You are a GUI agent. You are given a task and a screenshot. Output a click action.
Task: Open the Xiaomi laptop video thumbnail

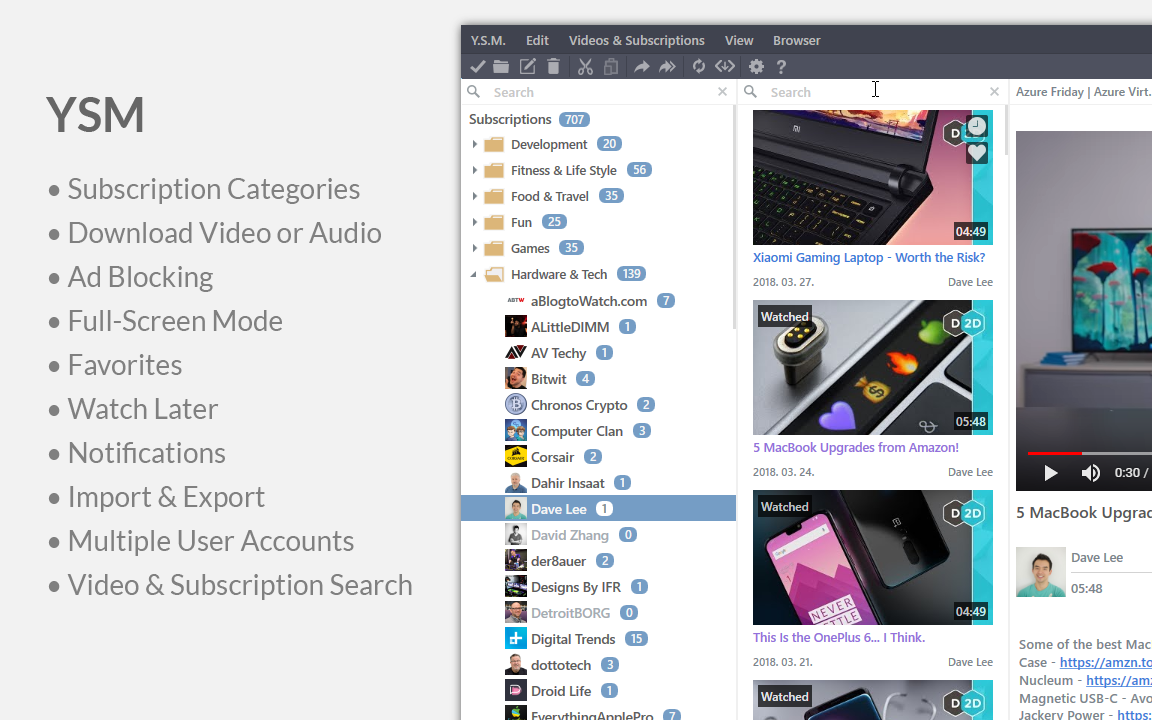pos(872,177)
